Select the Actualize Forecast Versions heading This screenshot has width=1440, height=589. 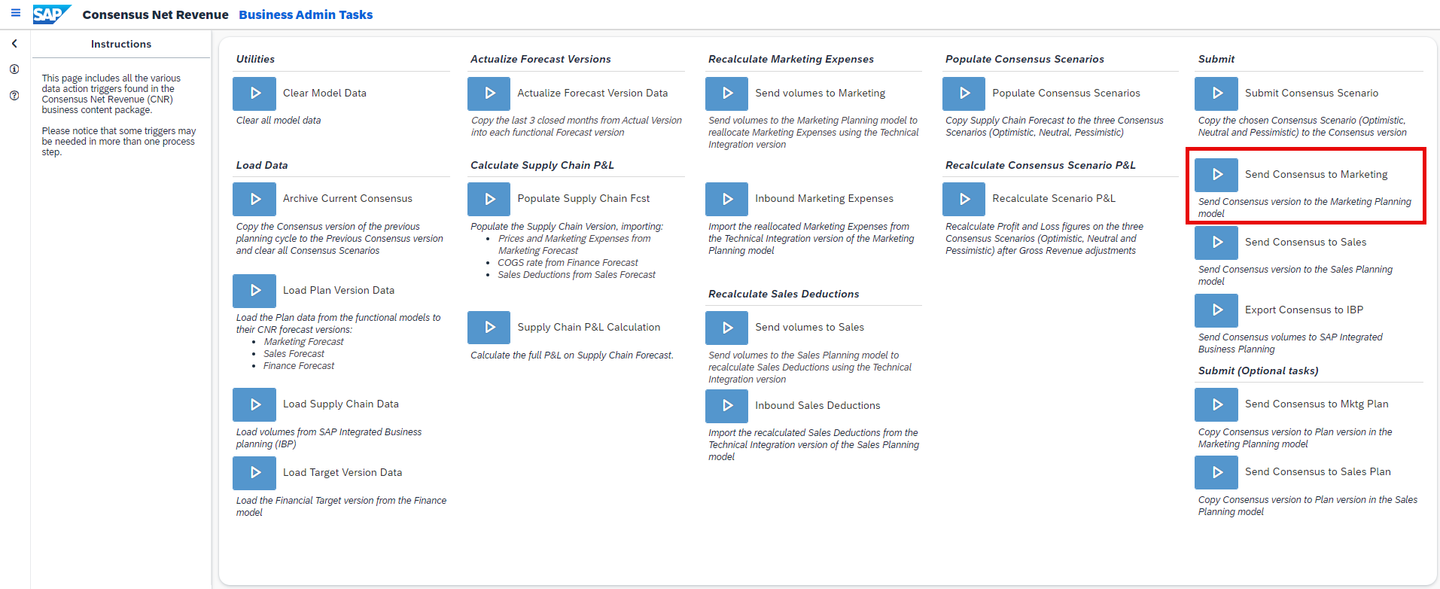(x=541, y=59)
